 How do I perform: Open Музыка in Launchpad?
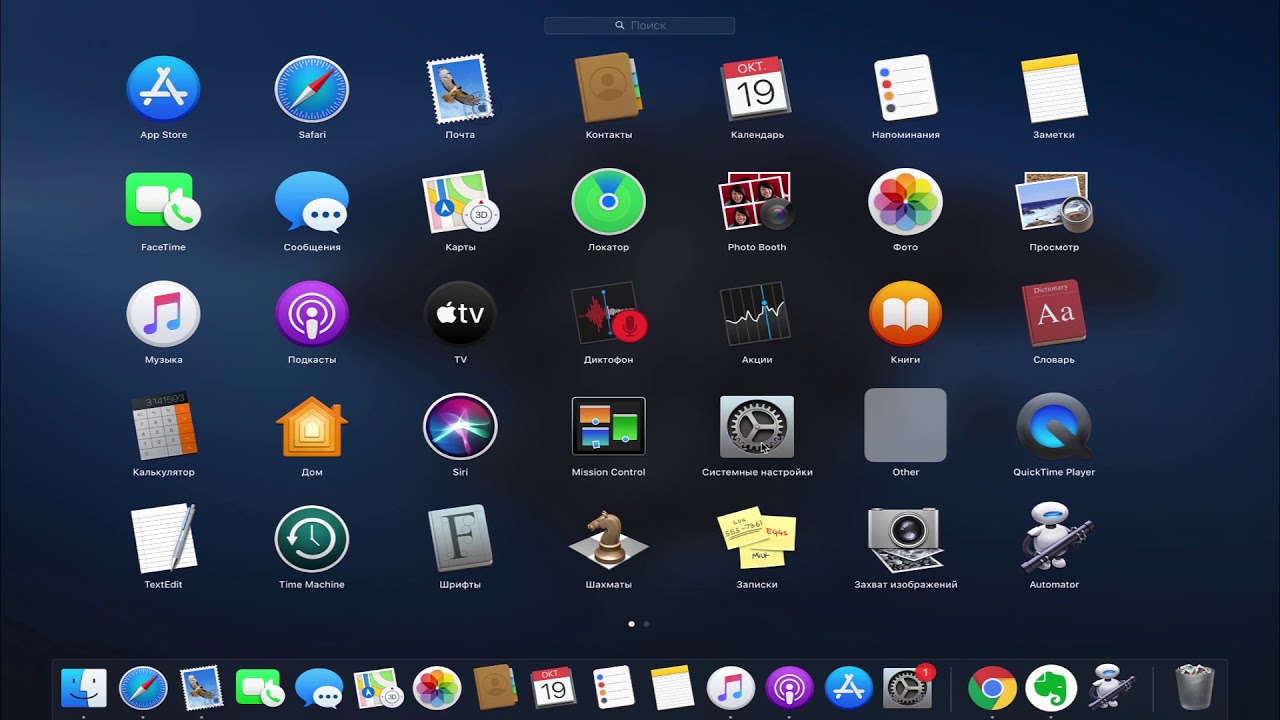pos(163,314)
